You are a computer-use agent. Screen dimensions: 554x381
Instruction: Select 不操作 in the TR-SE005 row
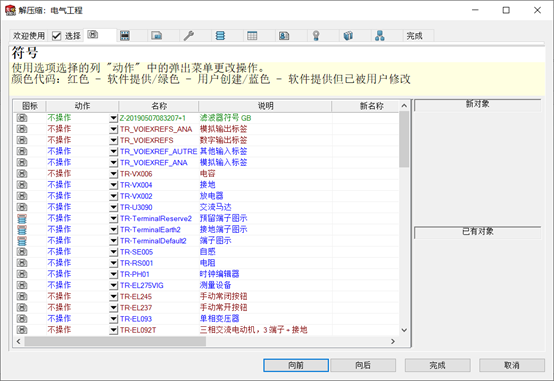[59, 252]
